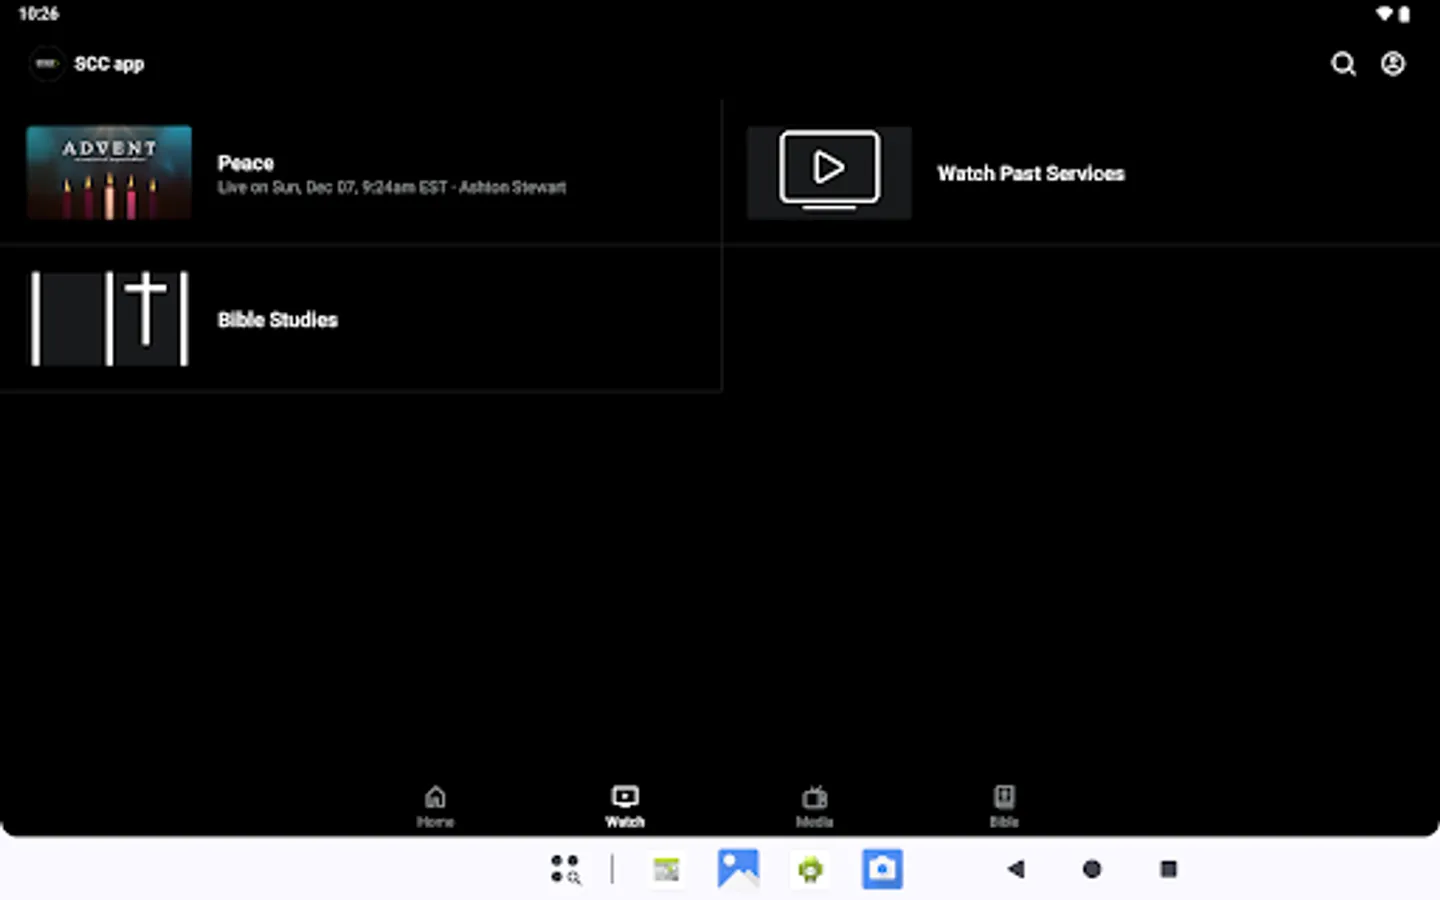This screenshot has width=1440, height=900.
Task: Click the Advent candles thumbnail
Action: [108, 171]
